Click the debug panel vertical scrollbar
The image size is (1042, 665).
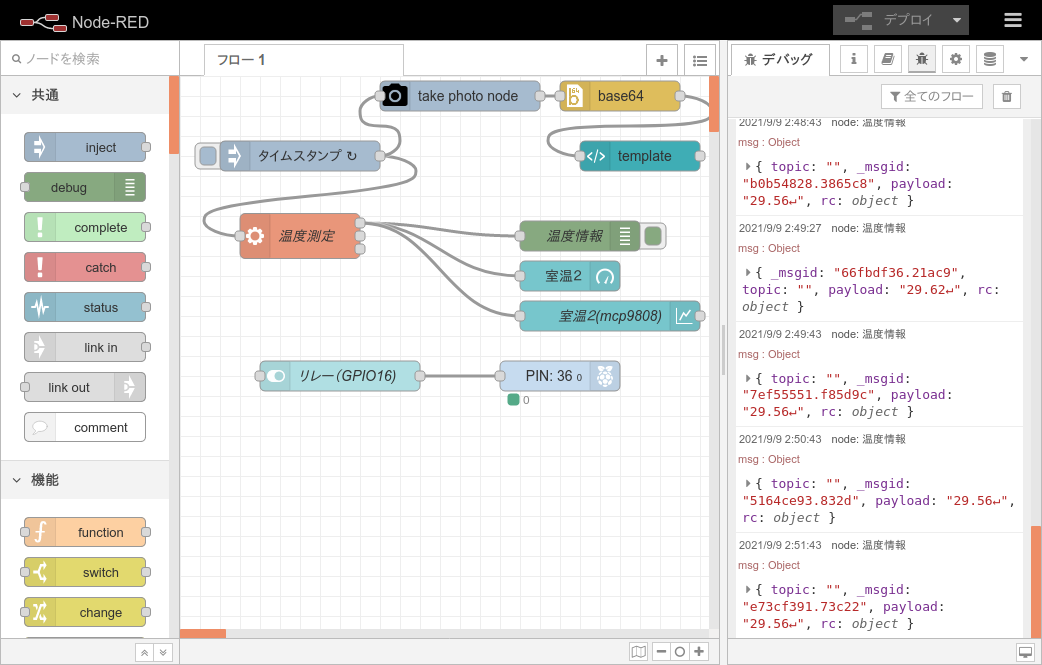pos(1036,582)
